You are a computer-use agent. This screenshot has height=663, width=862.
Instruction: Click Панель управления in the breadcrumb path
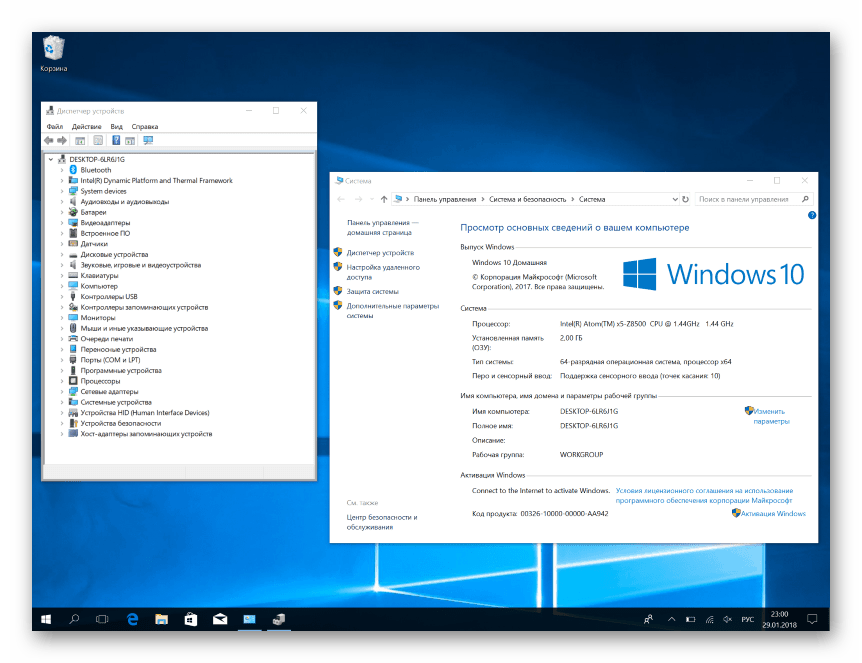(x=445, y=200)
